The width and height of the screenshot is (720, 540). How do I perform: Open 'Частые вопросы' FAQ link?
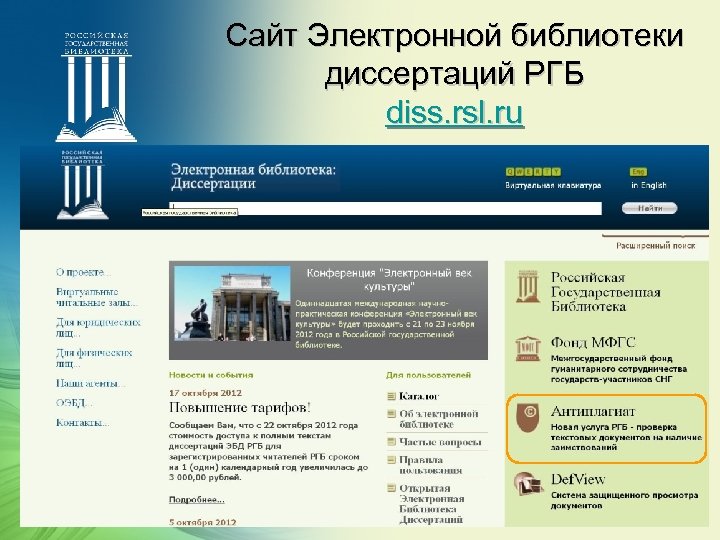pyautogui.click(x=440, y=442)
